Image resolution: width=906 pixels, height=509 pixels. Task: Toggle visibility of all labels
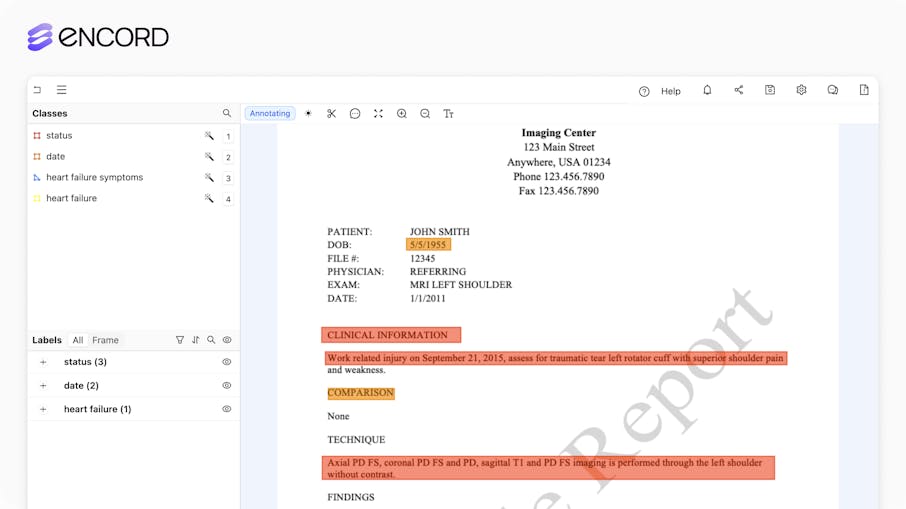coord(227,340)
